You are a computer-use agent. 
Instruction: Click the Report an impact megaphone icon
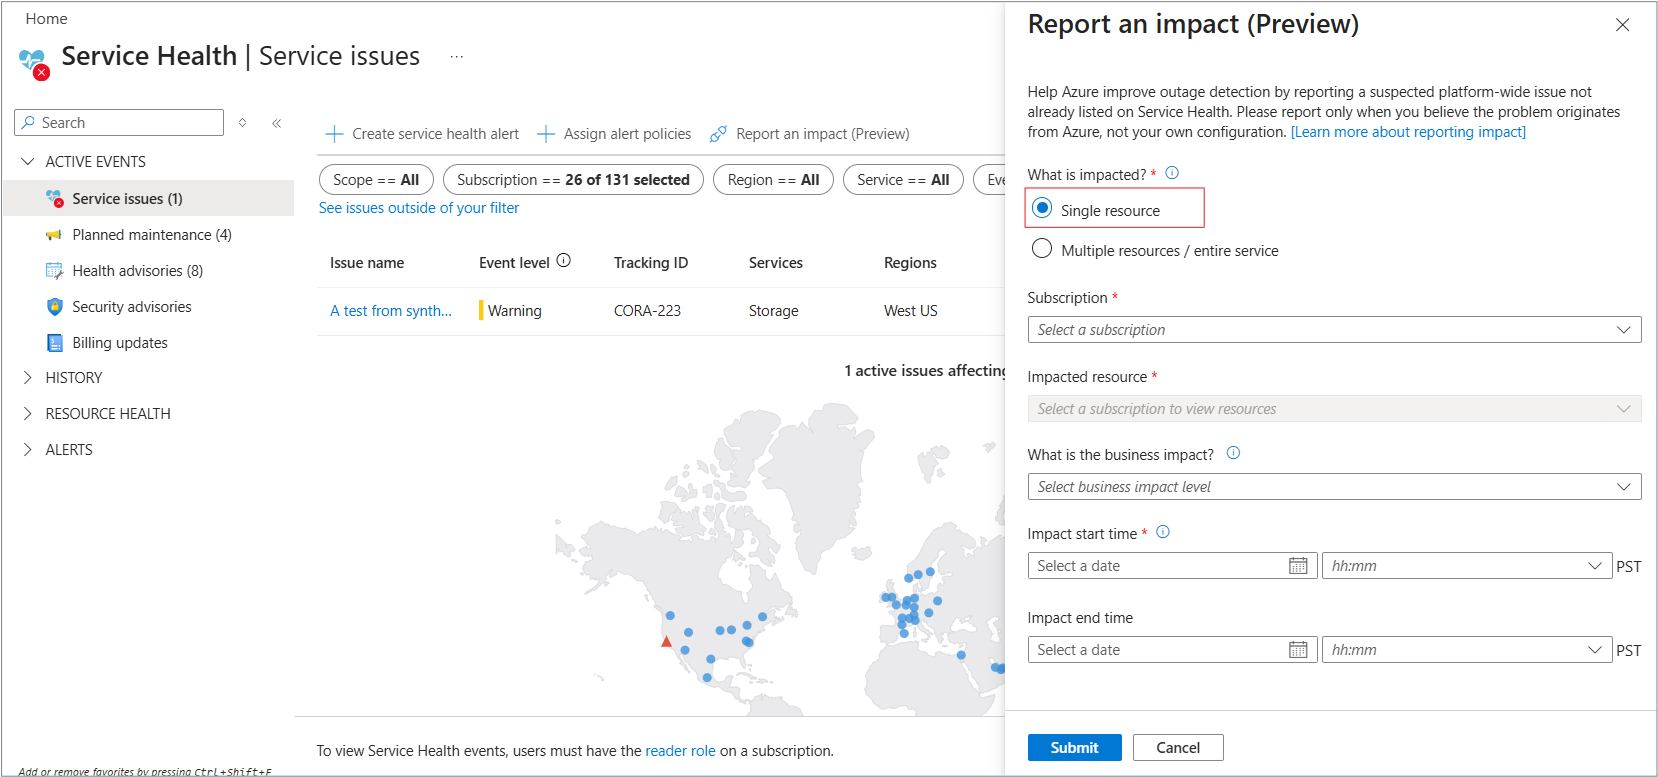[718, 134]
